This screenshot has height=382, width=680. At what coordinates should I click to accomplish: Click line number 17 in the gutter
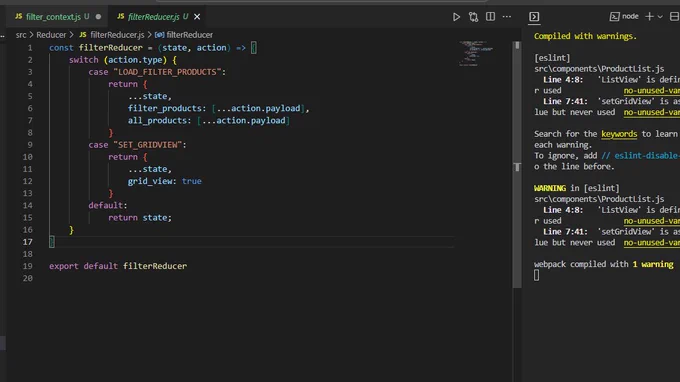28,242
